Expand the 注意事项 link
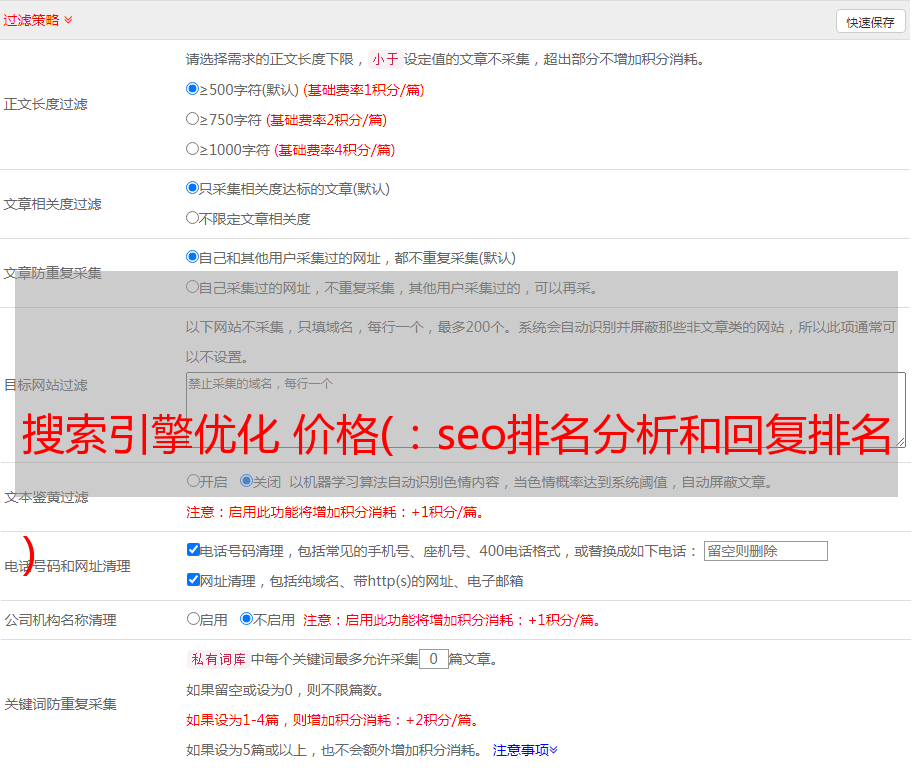912x768 pixels. [x=524, y=750]
